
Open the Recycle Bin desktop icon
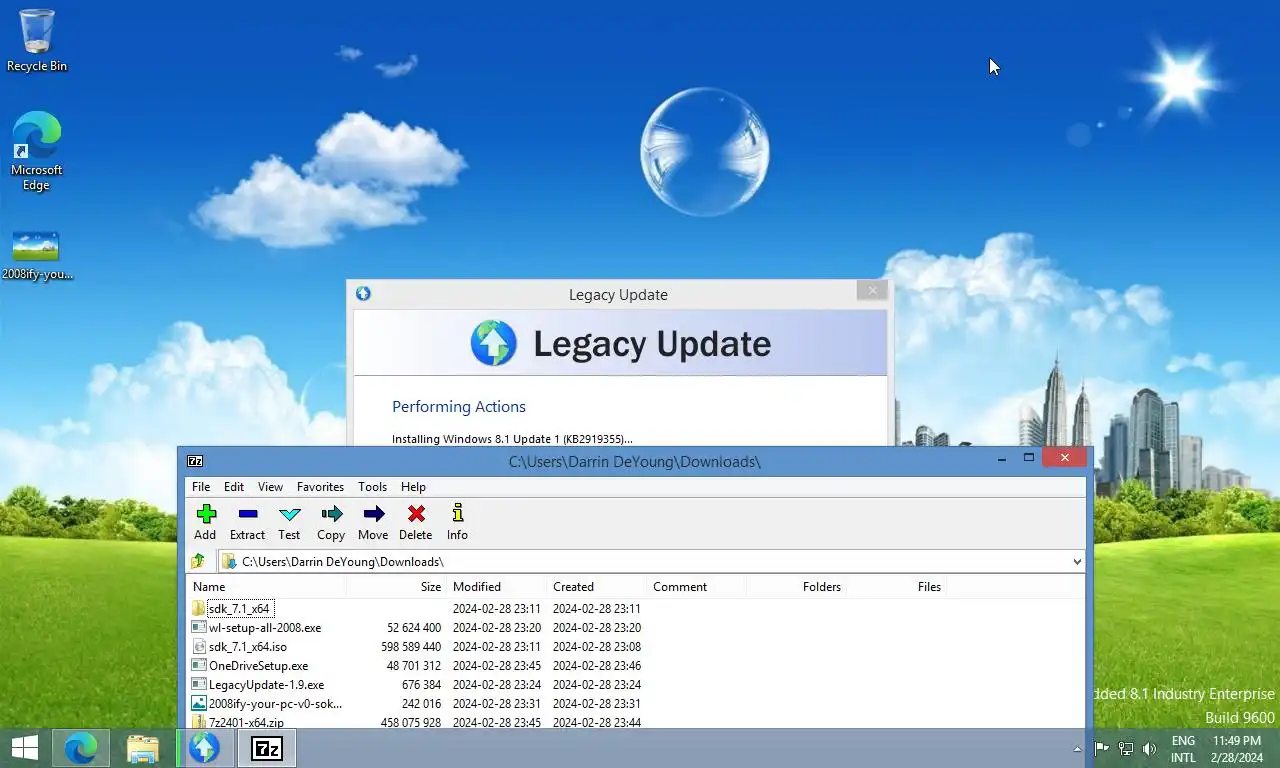tap(37, 41)
